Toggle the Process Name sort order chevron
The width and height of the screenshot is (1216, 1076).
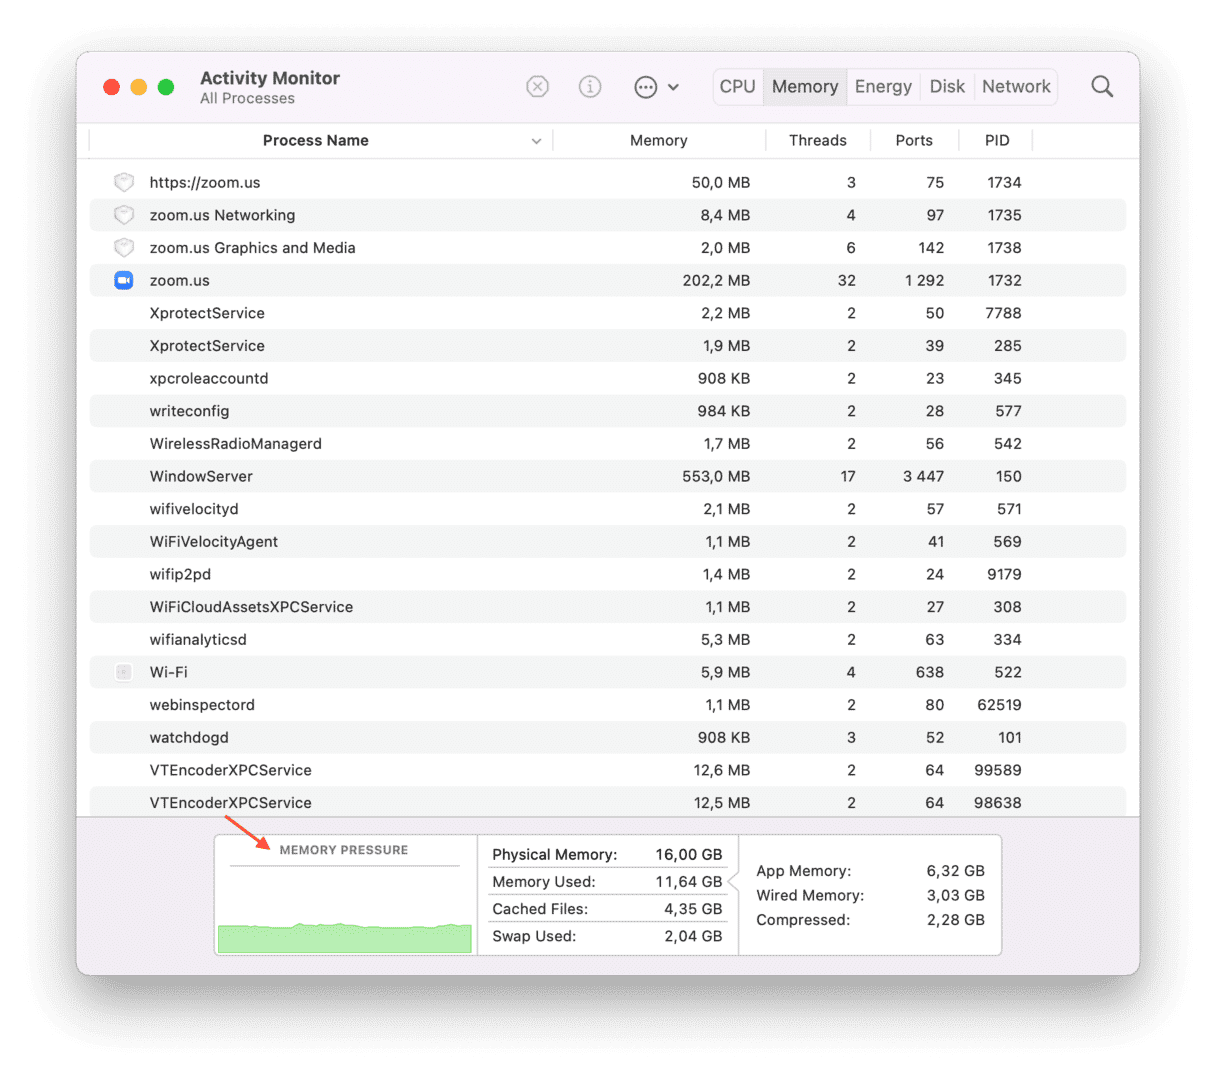536,141
